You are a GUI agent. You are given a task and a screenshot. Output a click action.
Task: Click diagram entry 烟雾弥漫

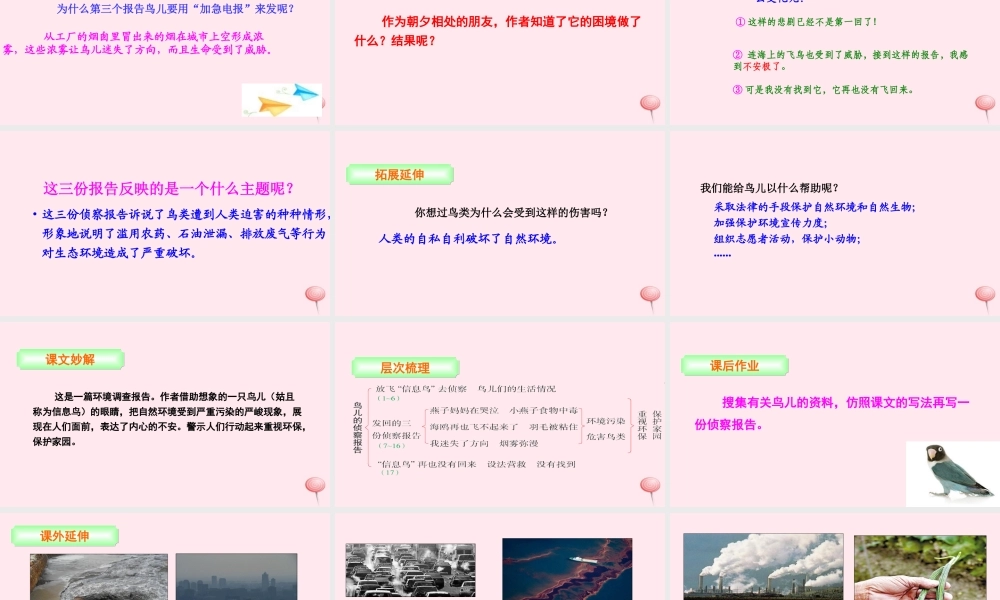point(519,443)
